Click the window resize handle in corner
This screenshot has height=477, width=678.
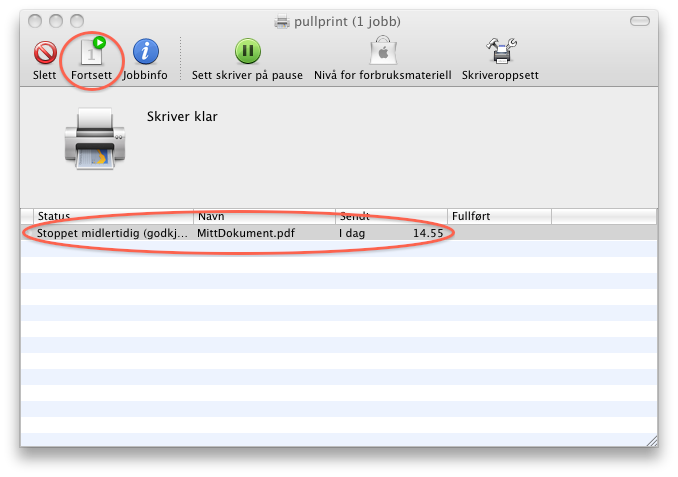[x=650, y=439]
